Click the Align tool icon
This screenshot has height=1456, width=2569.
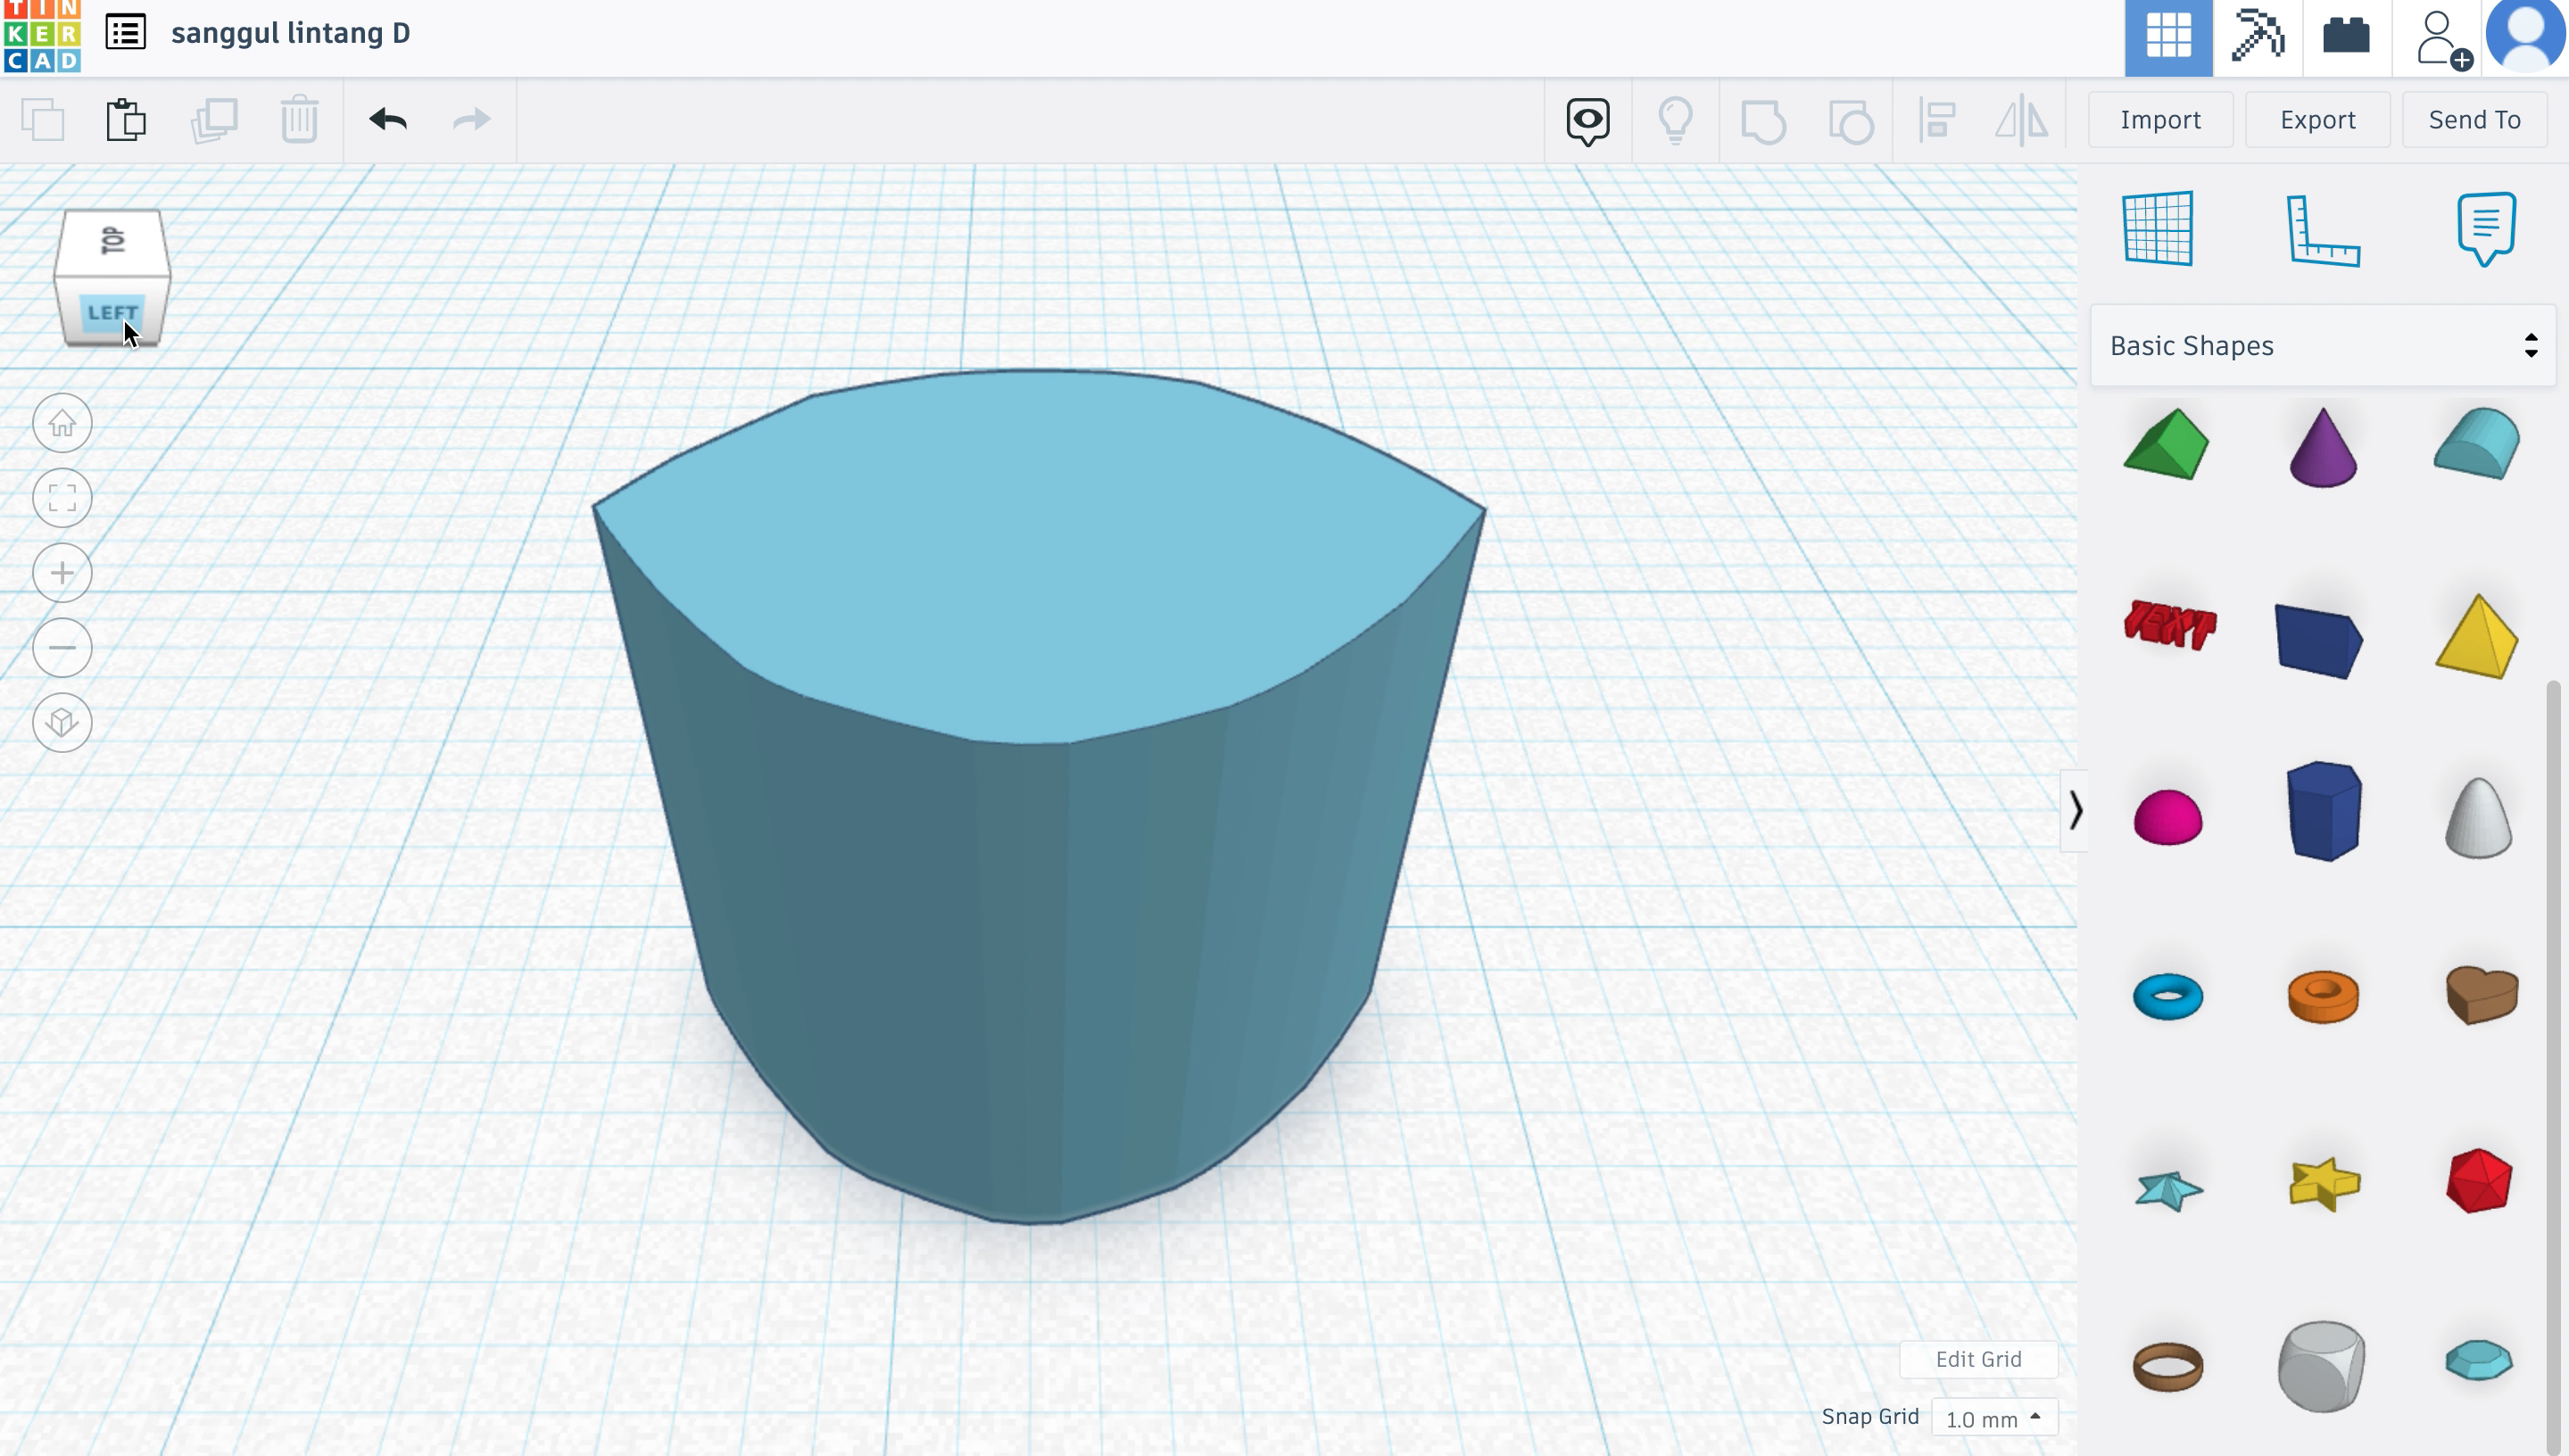1937,121
